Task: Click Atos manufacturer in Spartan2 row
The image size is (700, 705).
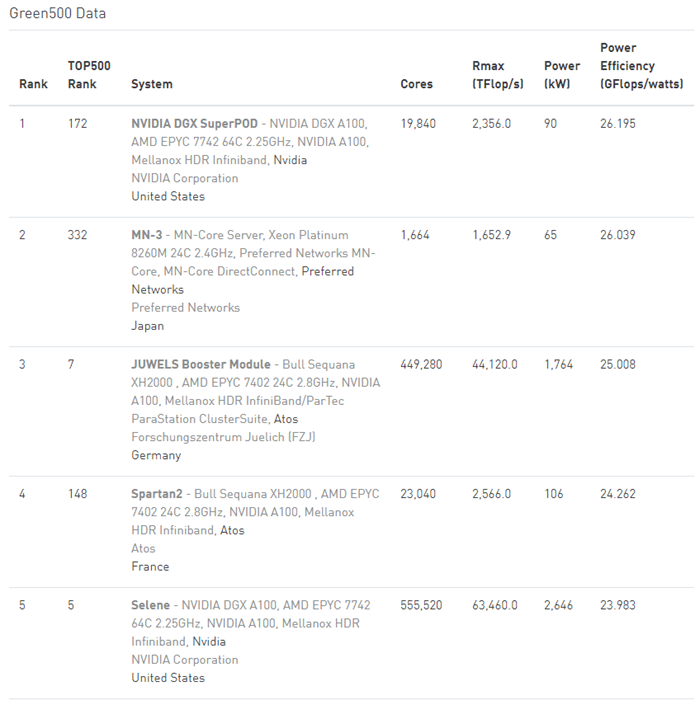Action: point(232,530)
